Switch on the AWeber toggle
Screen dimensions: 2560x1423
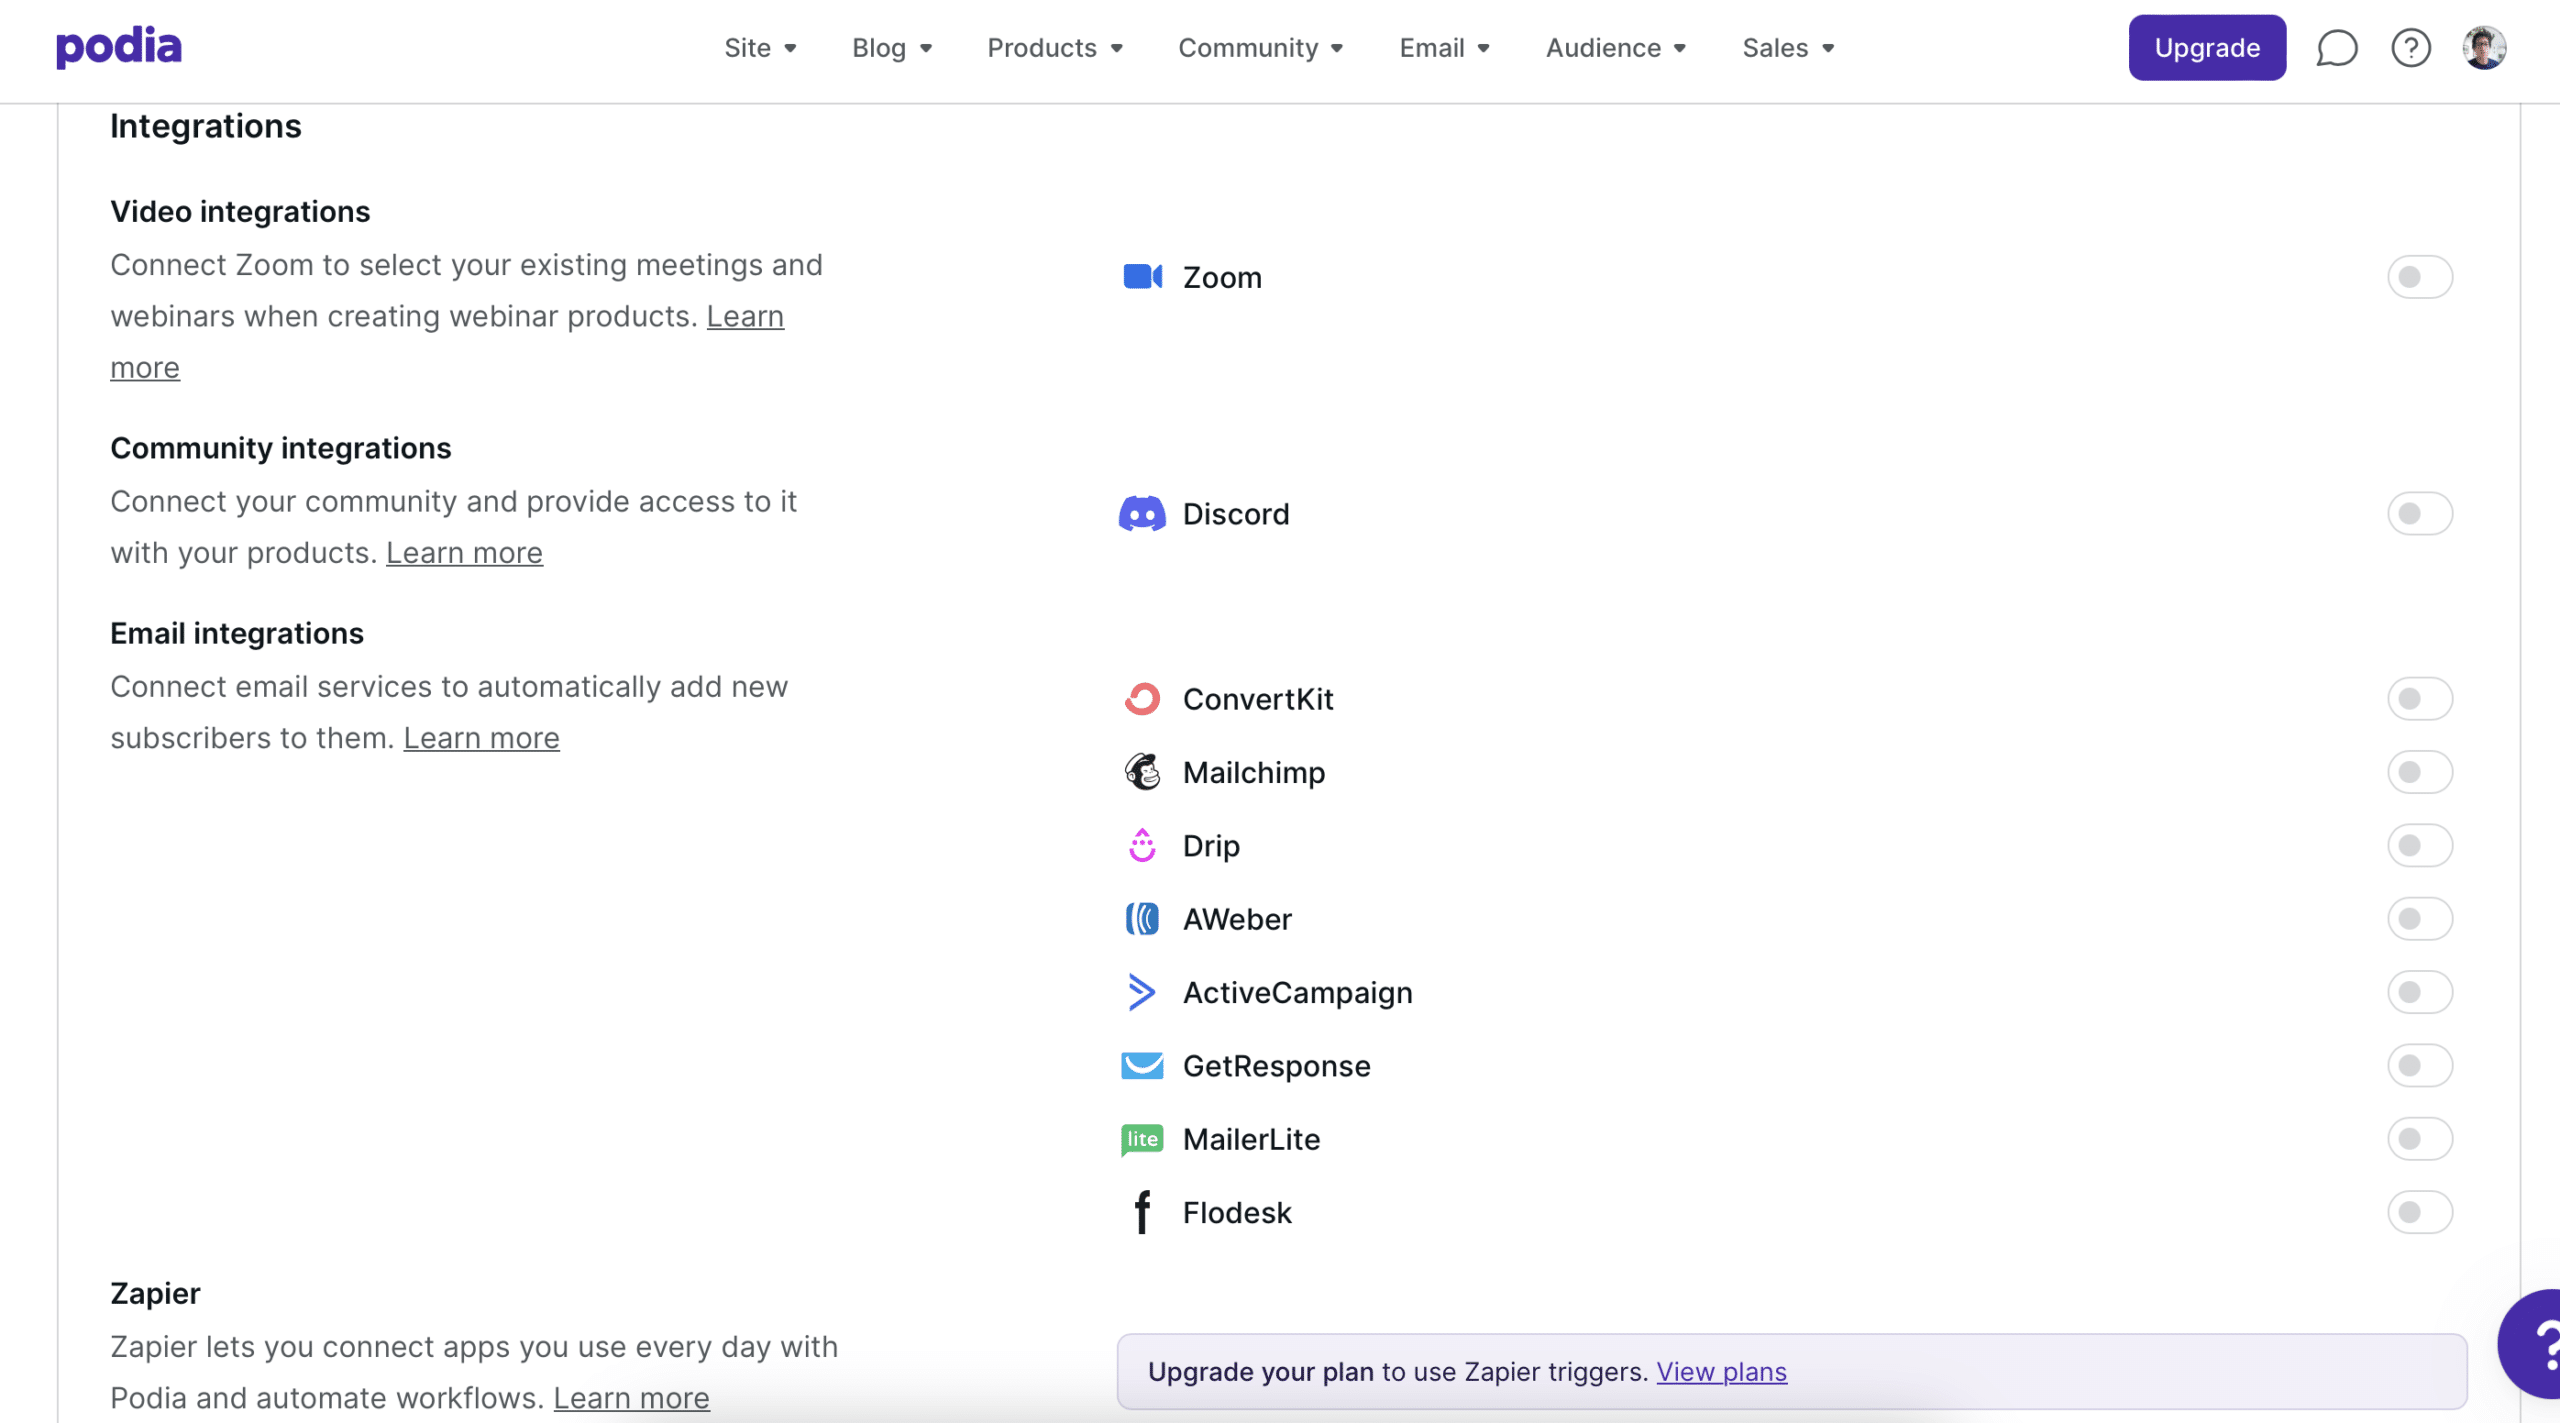pyautogui.click(x=2420, y=918)
